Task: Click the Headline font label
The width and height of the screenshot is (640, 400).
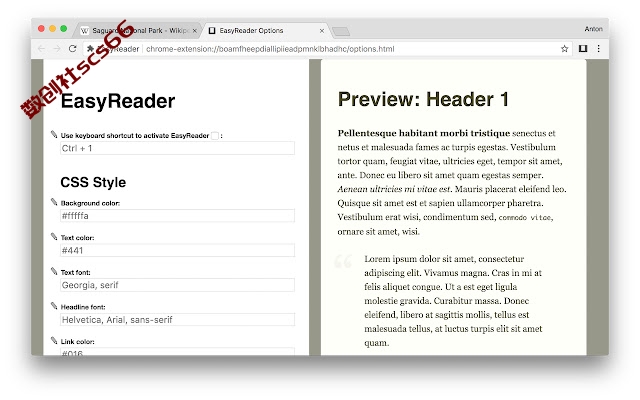Action: click(83, 307)
